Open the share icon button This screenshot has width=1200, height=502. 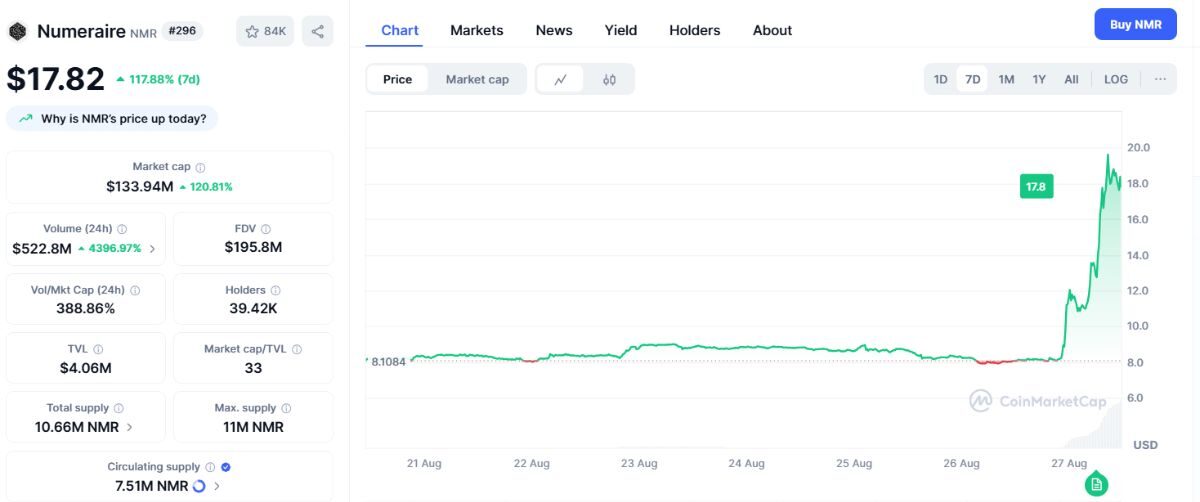[317, 31]
